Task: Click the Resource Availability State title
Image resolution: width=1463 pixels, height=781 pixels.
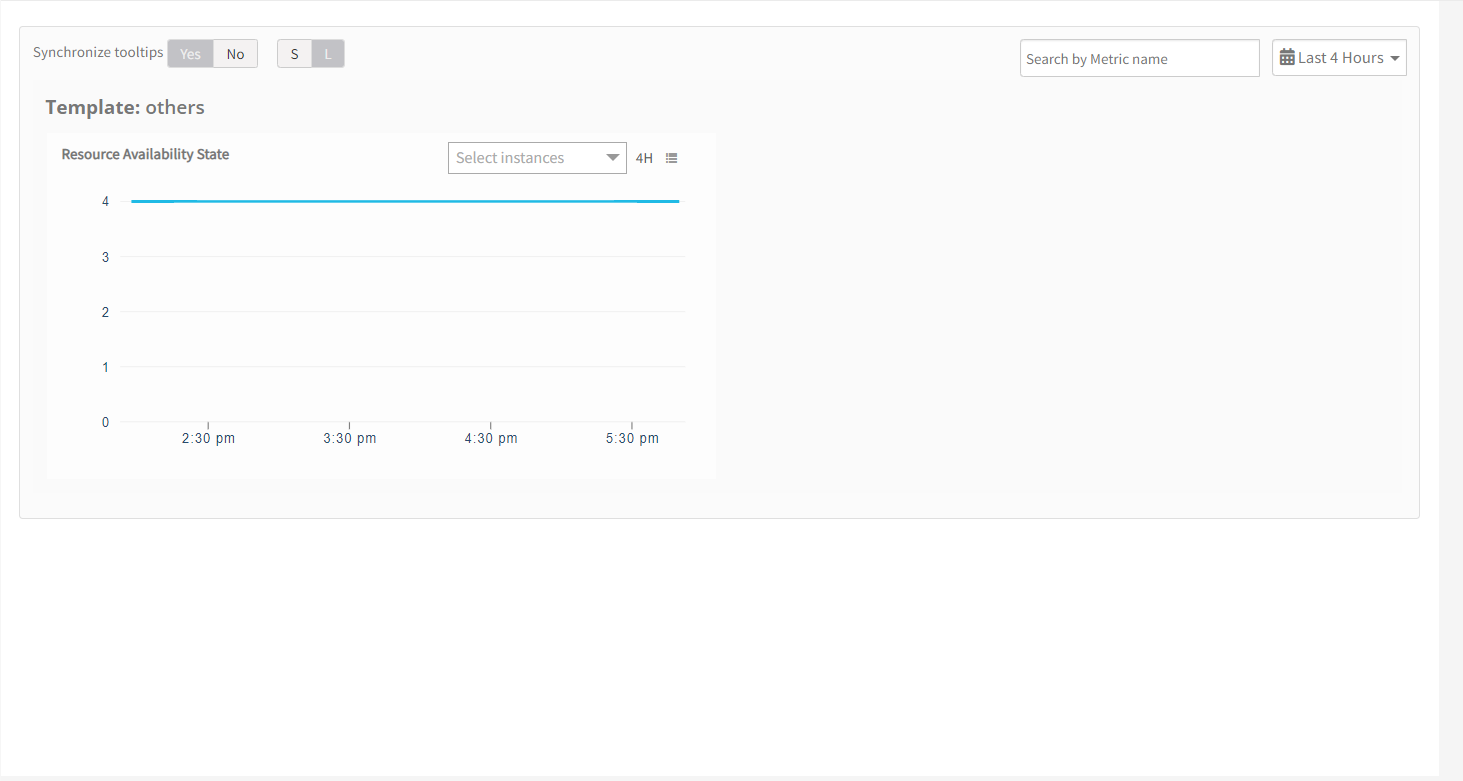Action: (x=145, y=154)
